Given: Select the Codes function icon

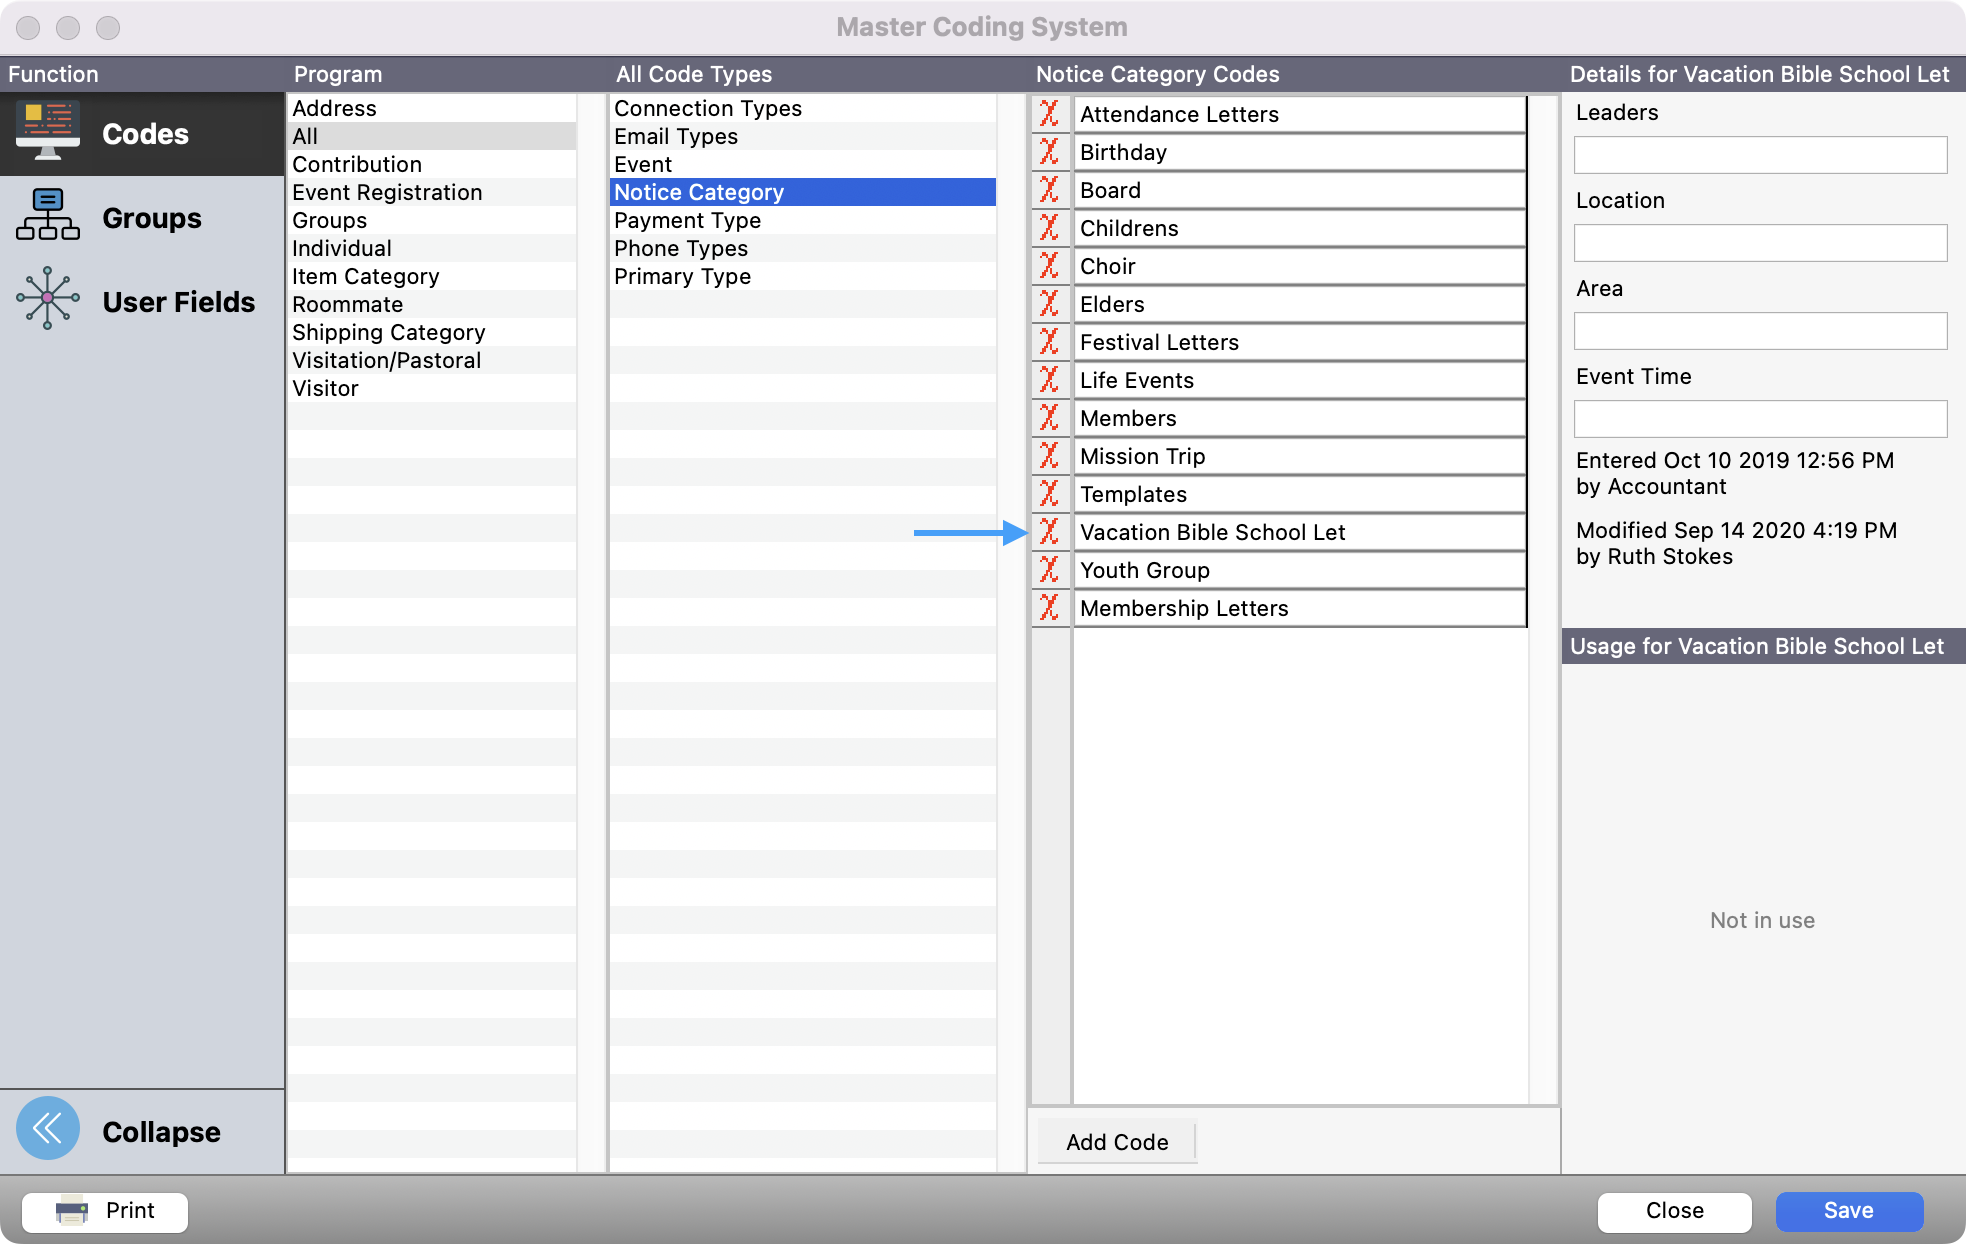Looking at the screenshot, I should coord(47,130).
